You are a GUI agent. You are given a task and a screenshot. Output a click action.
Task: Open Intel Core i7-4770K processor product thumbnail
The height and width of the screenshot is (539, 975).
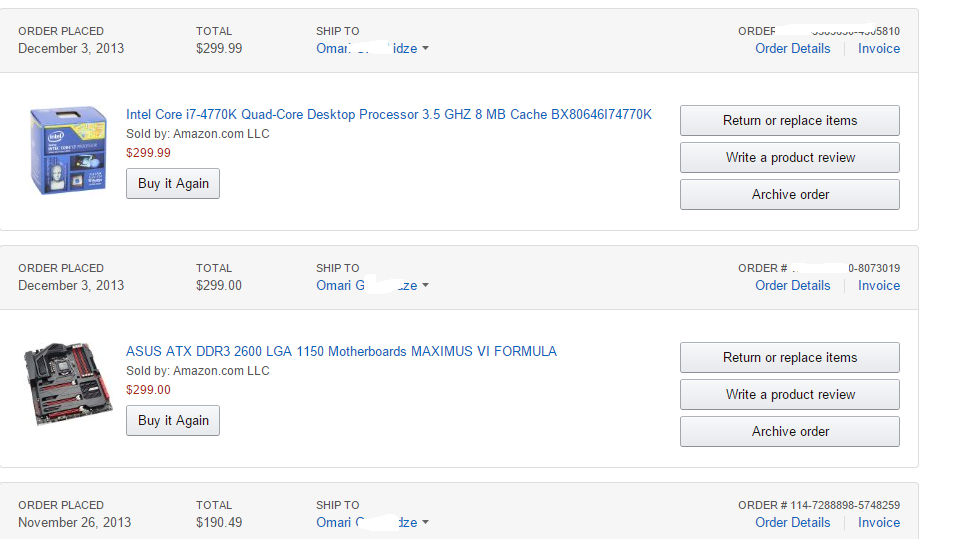pyautogui.click(x=68, y=150)
